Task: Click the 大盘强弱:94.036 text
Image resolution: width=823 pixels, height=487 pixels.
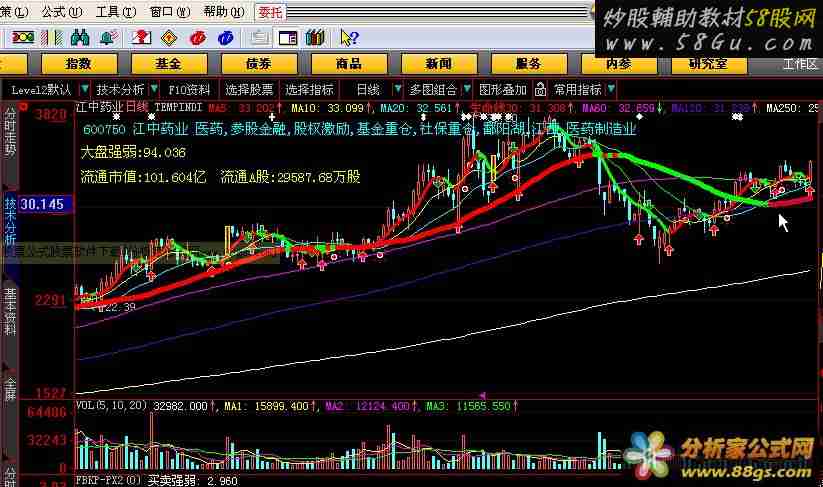Action: pyautogui.click(x=133, y=153)
